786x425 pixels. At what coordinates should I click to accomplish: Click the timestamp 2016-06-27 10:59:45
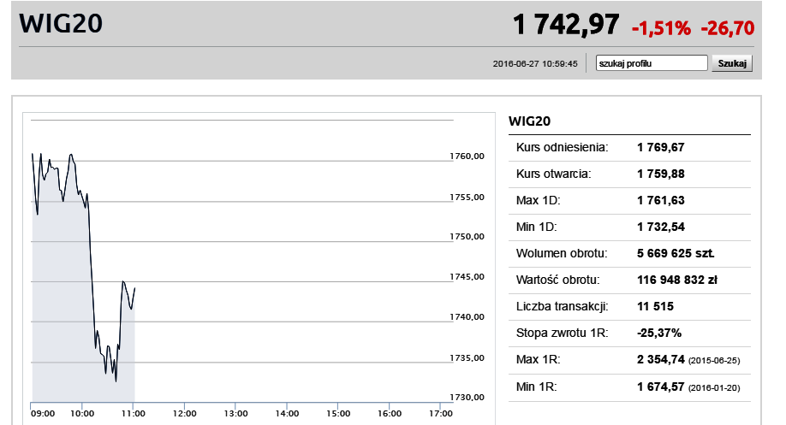click(x=535, y=64)
